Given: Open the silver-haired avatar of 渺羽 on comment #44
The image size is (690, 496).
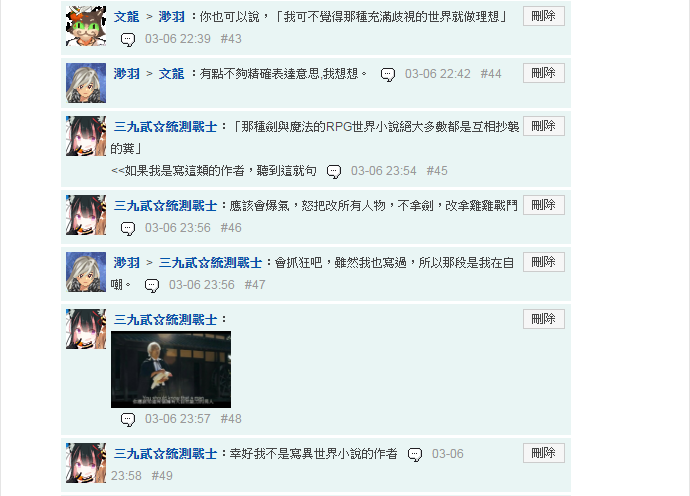Looking at the screenshot, I should 86,83.
